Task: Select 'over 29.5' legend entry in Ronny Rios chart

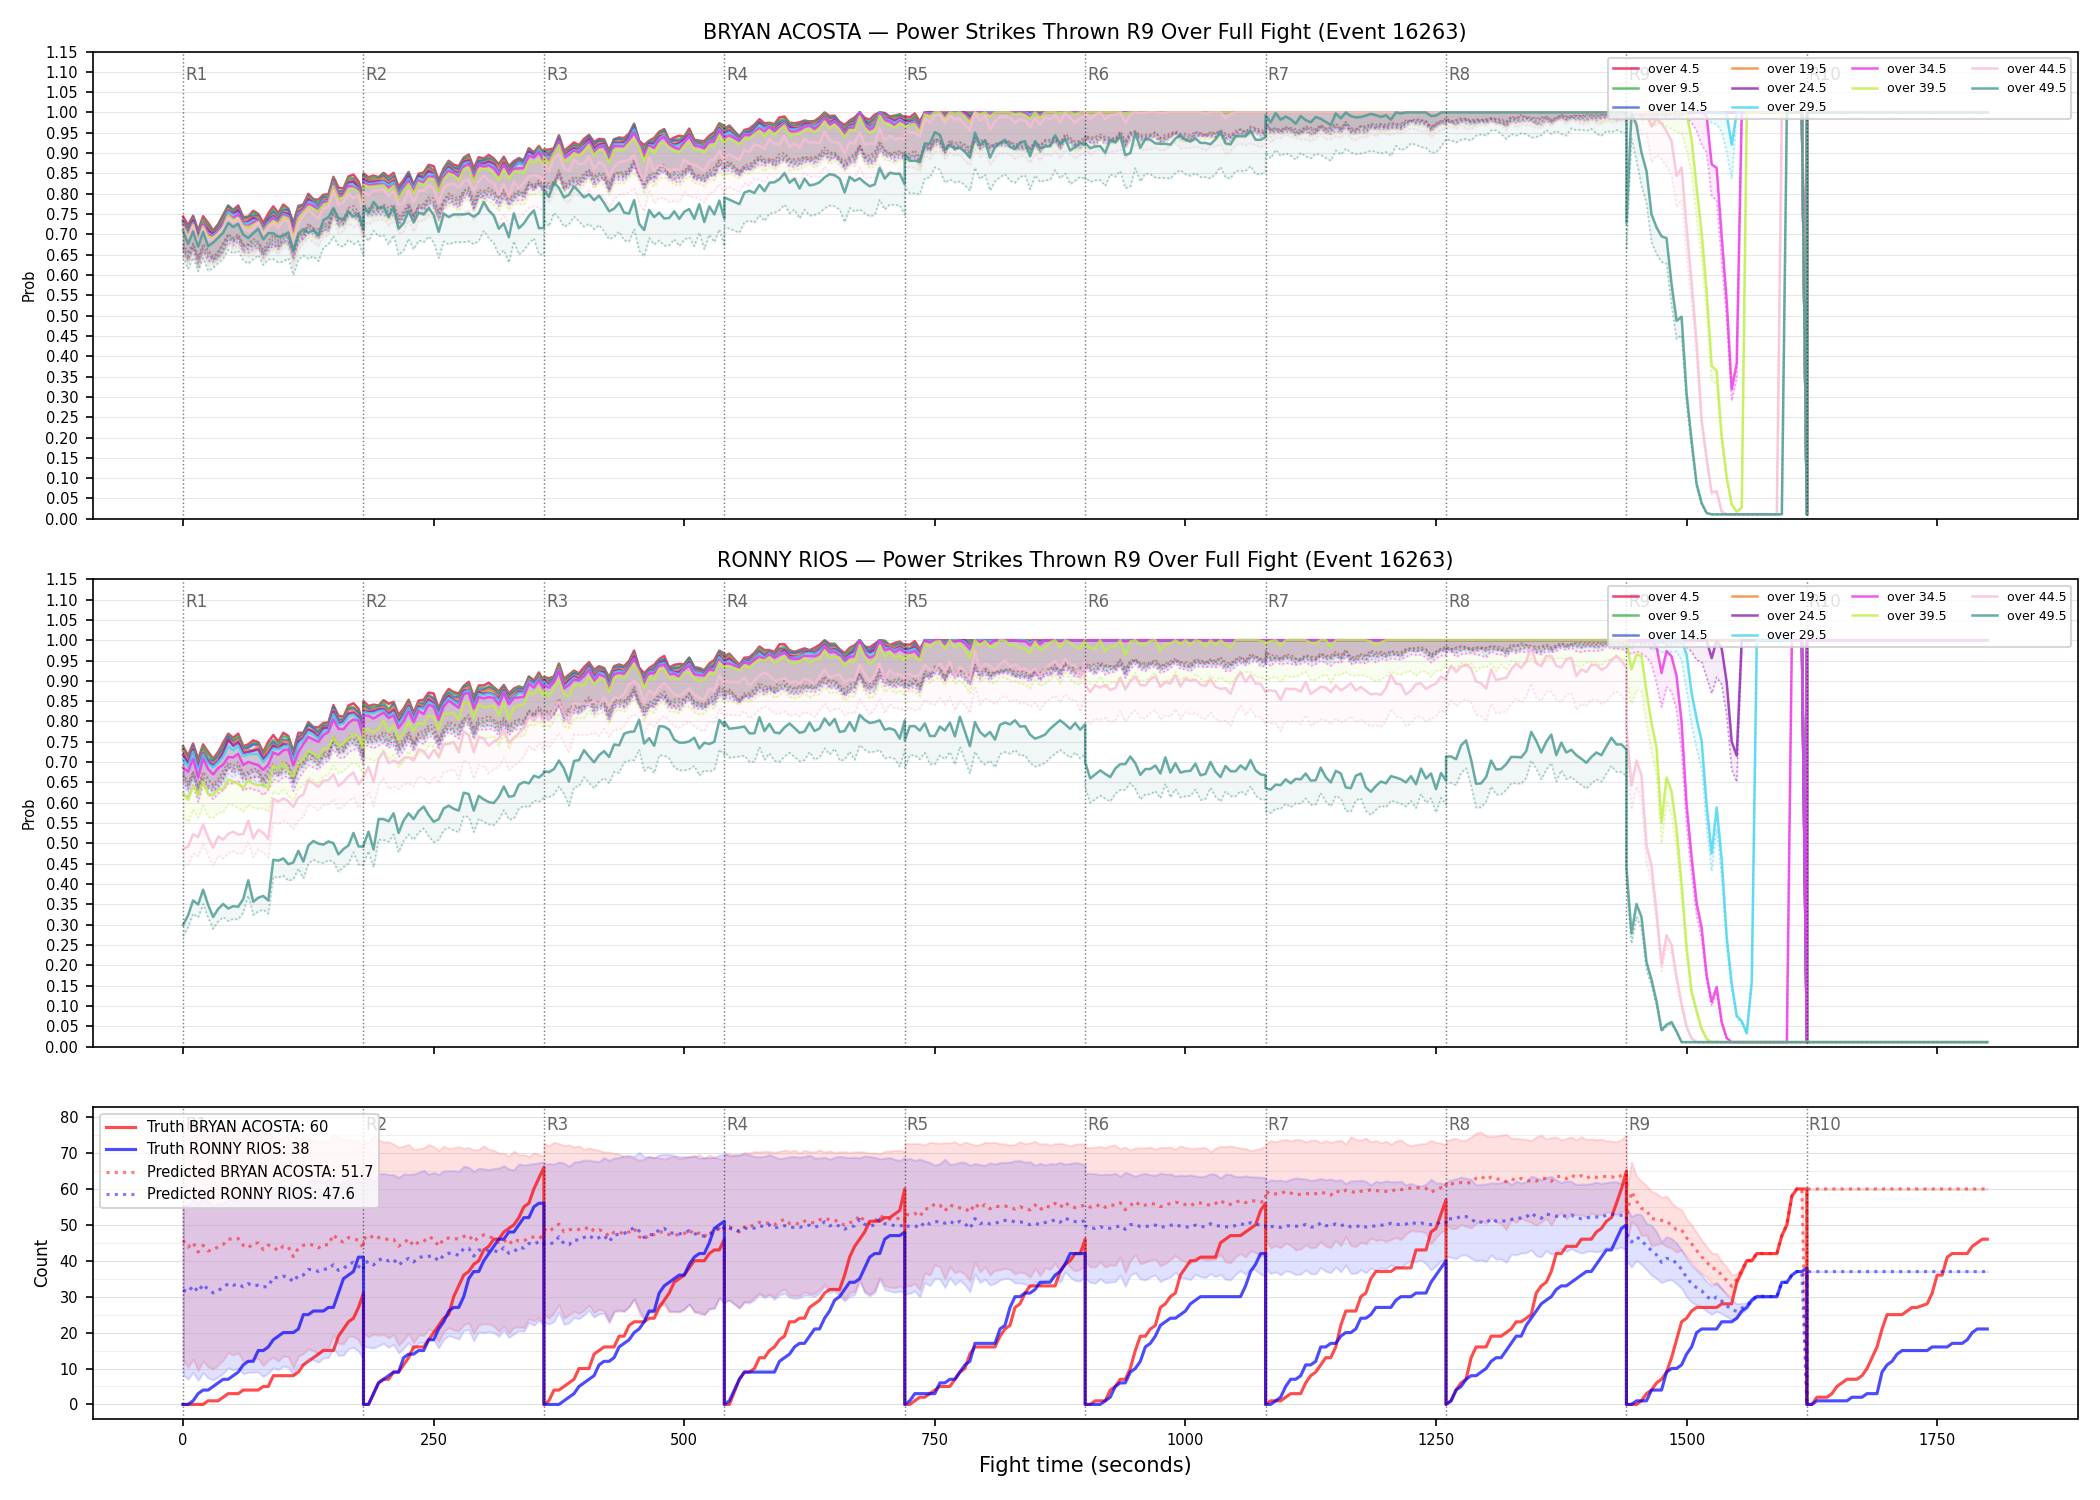Action: [x=1779, y=635]
